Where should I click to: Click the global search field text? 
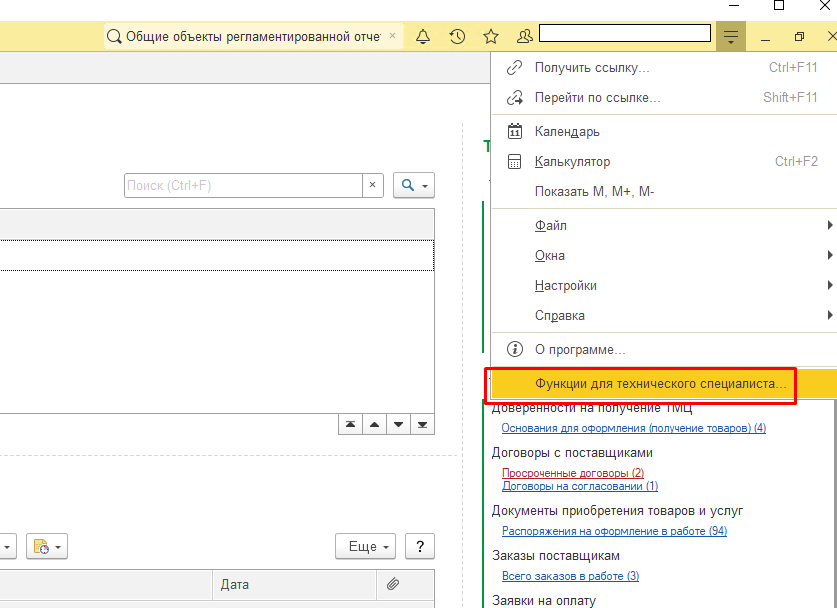(x=253, y=36)
